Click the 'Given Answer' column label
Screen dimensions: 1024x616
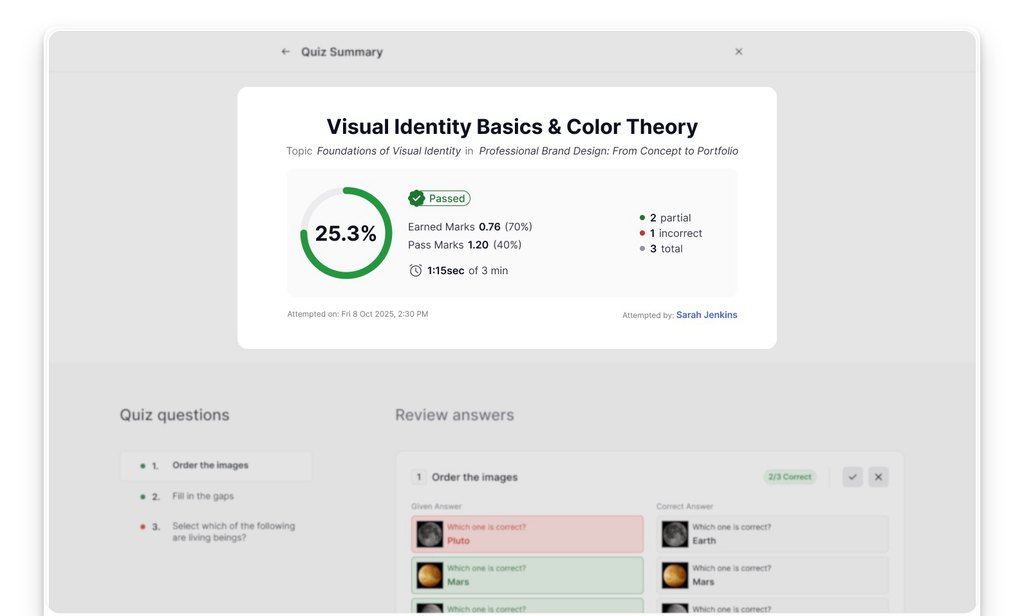pos(436,506)
